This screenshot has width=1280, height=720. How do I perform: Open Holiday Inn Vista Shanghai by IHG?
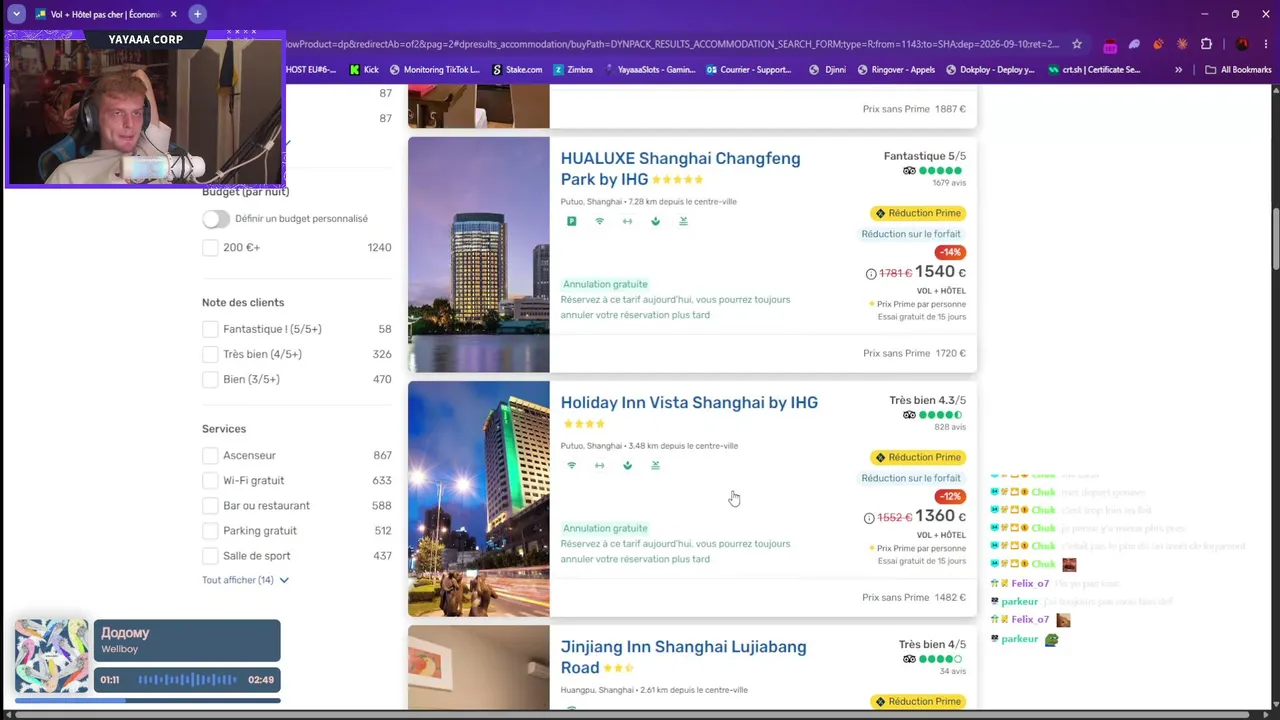689,402
